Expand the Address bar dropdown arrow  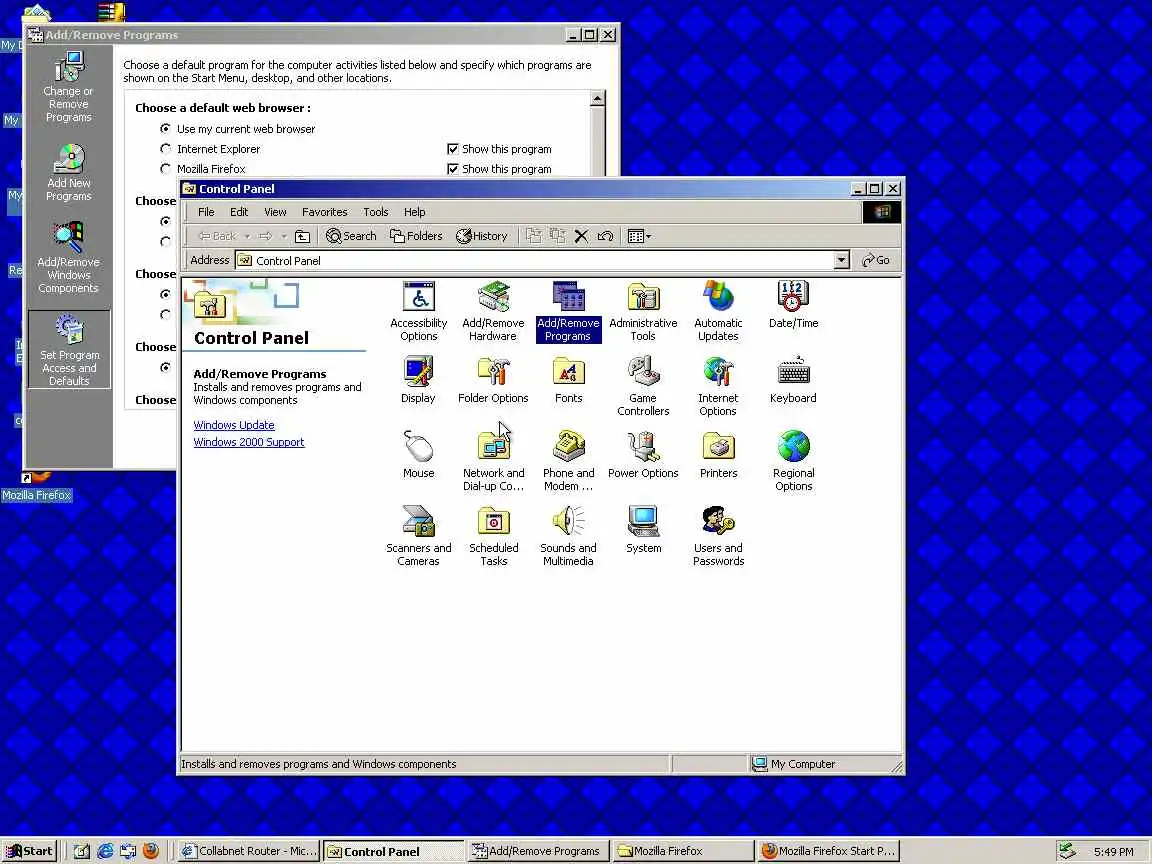841,260
